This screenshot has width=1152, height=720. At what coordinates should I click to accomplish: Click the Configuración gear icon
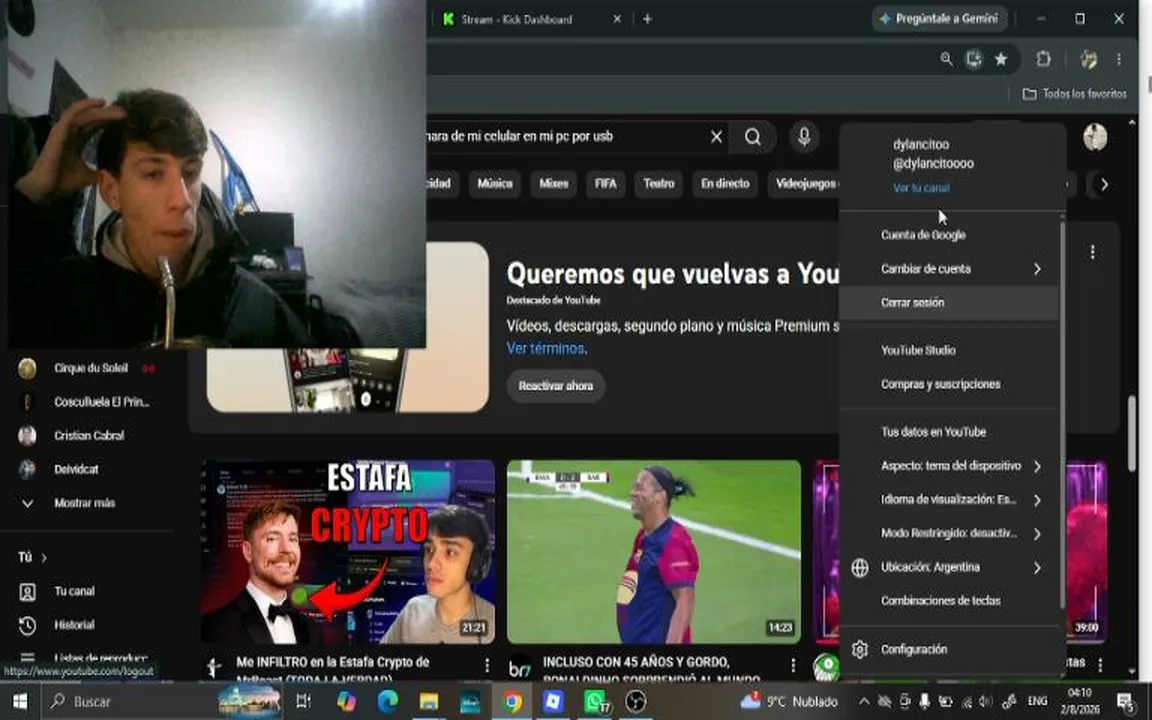click(x=860, y=649)
